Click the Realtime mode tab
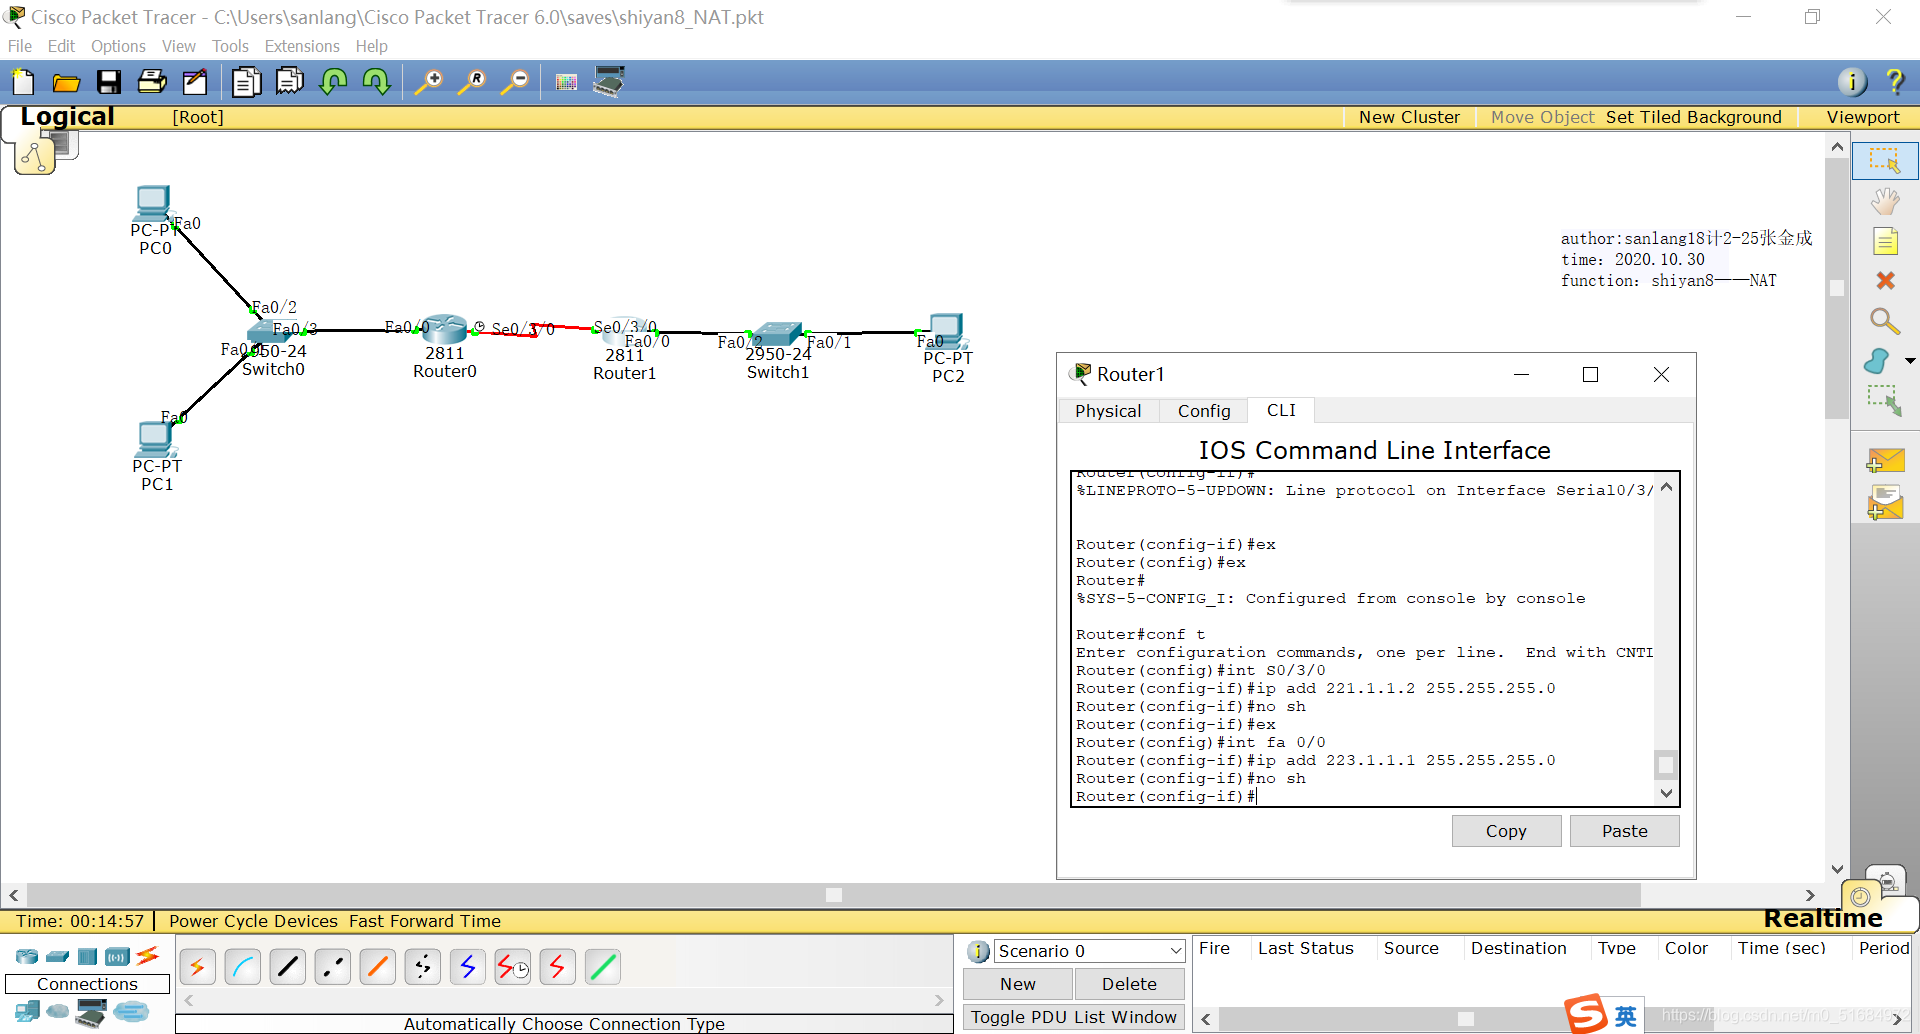1920x1034 pixels. pos(1822,918)
